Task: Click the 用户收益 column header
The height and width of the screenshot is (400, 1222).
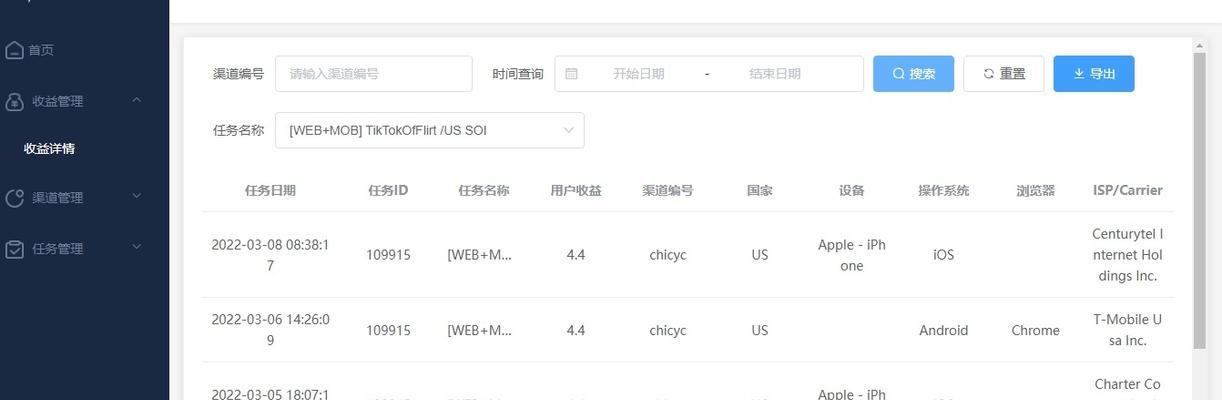Action: (576, 190)
